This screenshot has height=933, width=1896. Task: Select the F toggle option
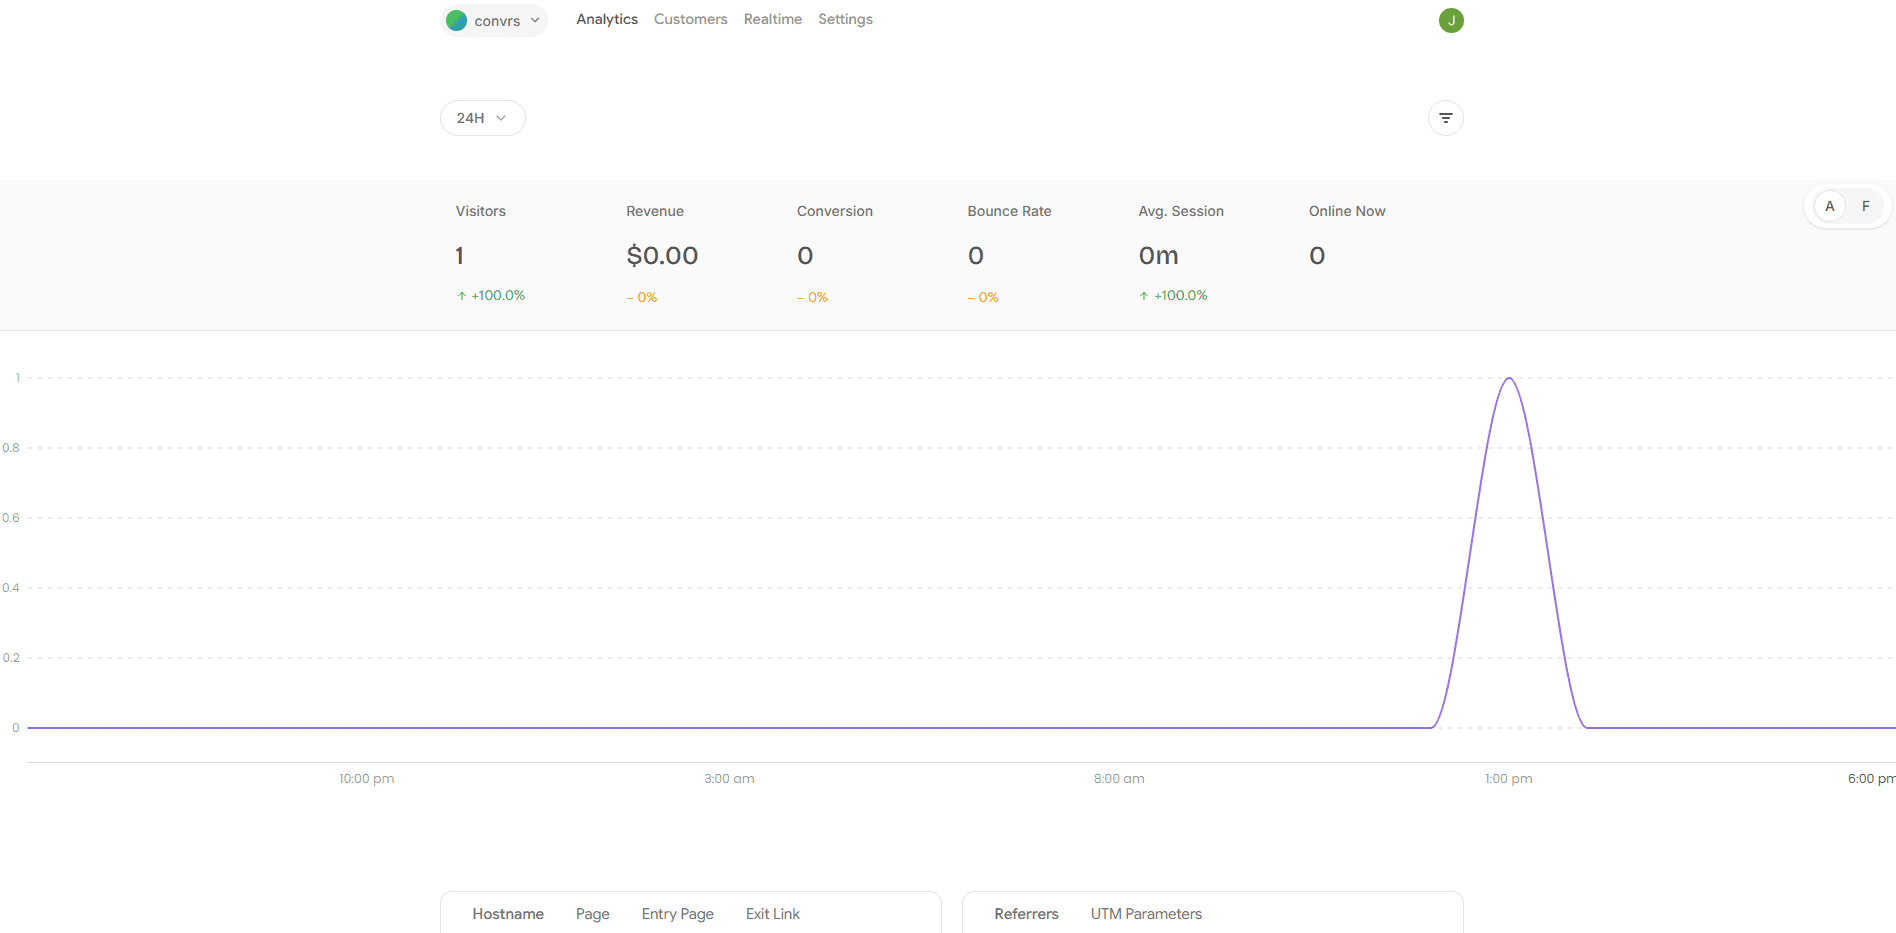pyautogui.click(x=1866, y=206)
